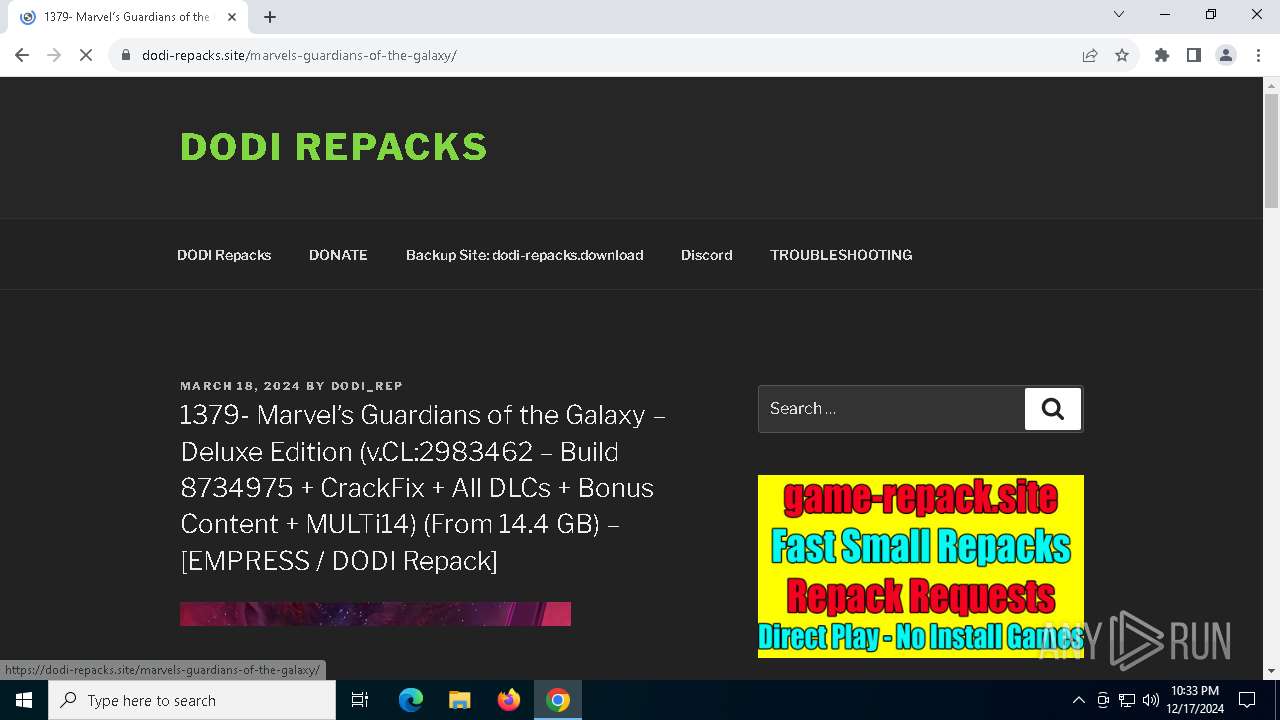
Task: Click the Guardians of the Galaxy post title
Action: click(423, 487)
